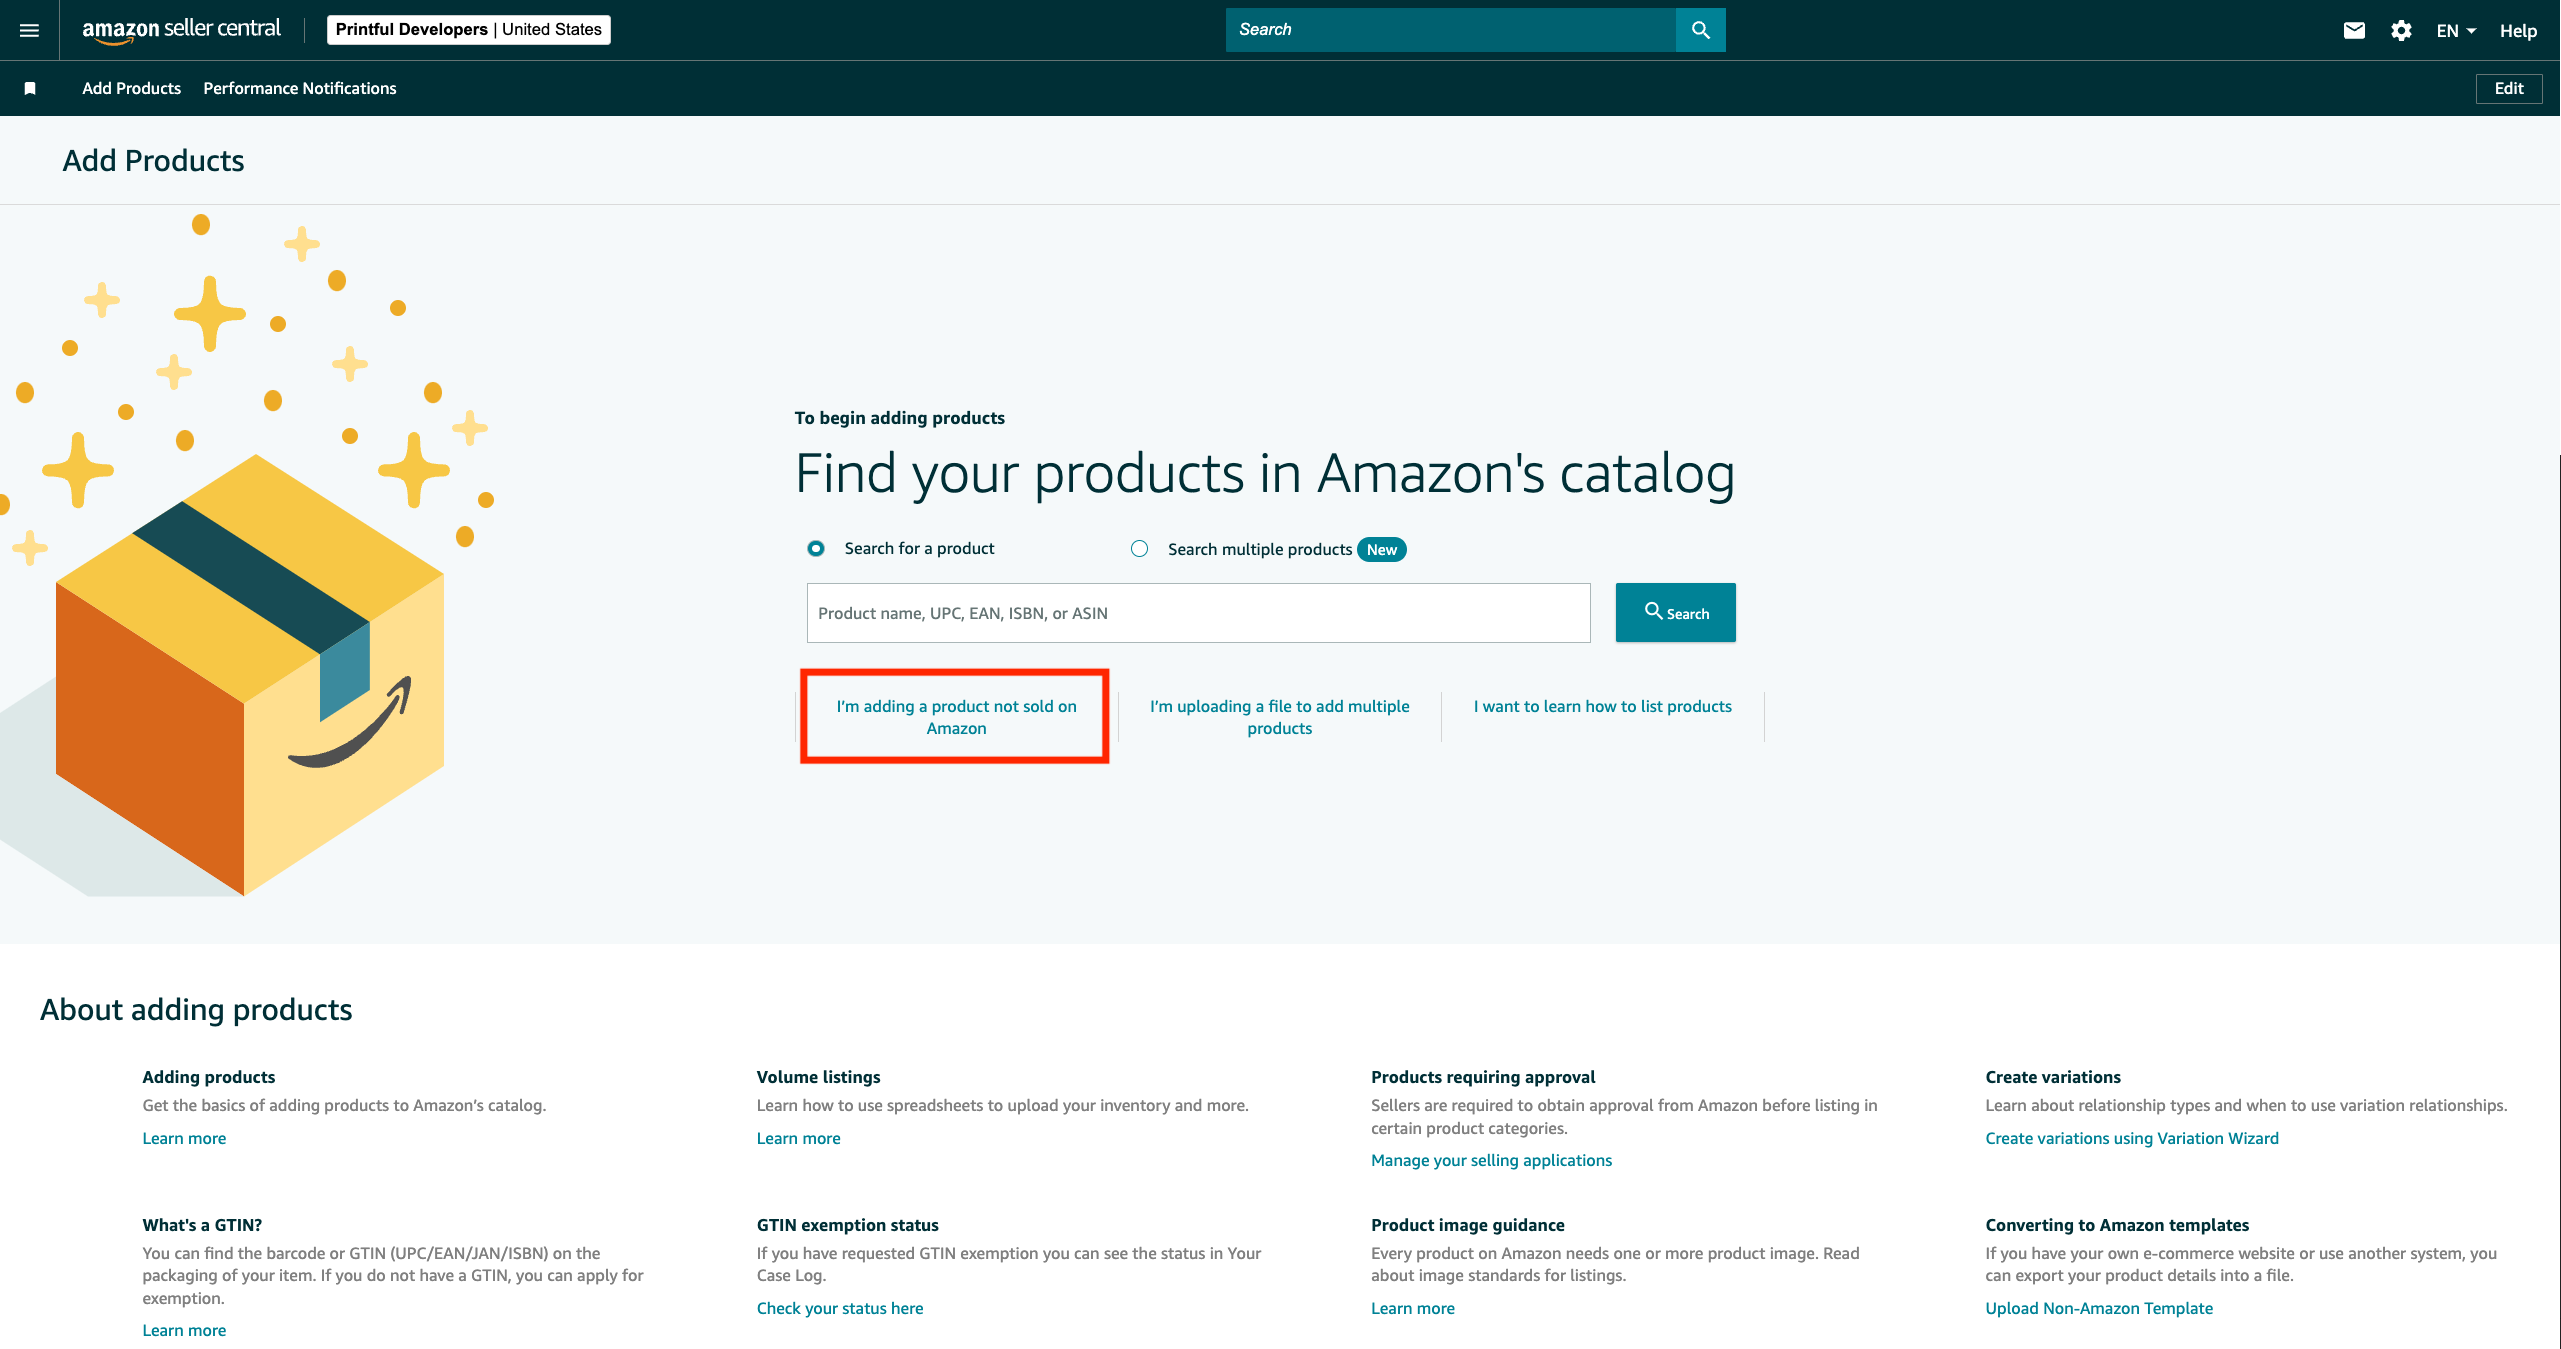Click the search magnifying glass icon

tap(1699, 29)
